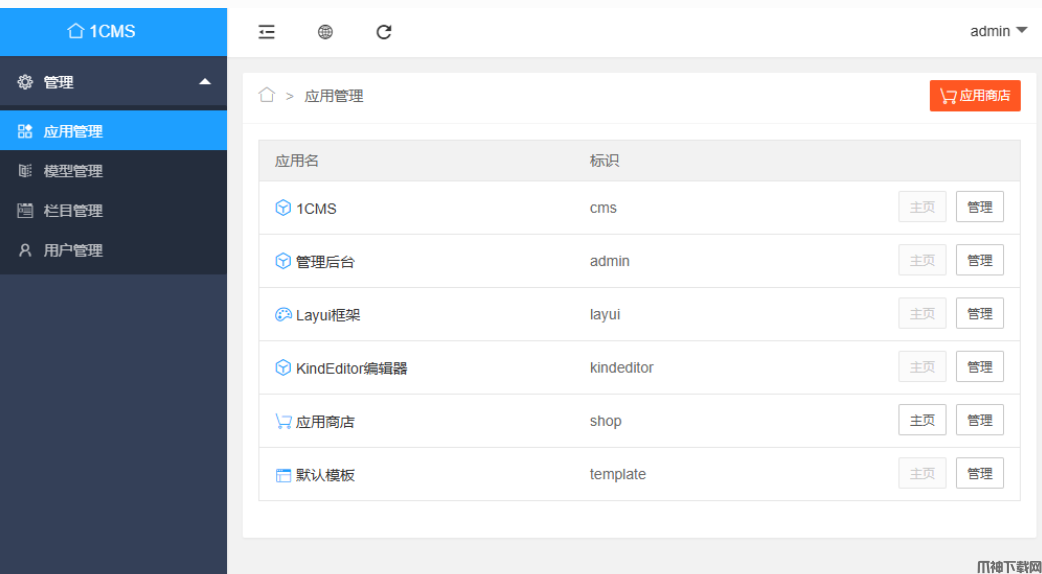Click the cart icon beside 应用商店 row
1042x574 pixels.
[x=283, y=421]
